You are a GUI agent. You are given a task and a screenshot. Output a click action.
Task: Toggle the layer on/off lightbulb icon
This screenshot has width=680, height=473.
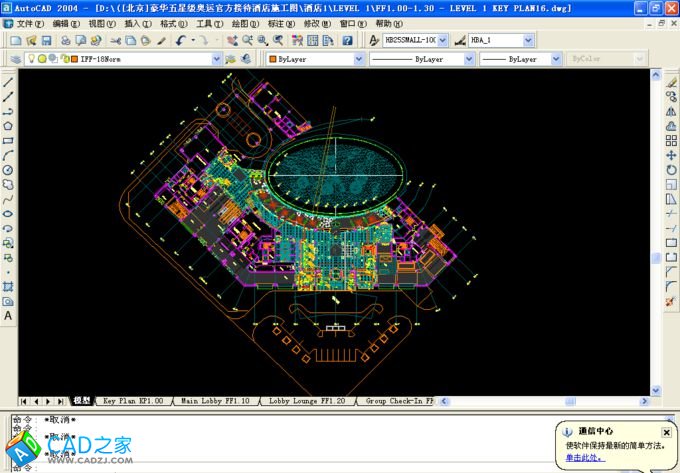point(31,60)
